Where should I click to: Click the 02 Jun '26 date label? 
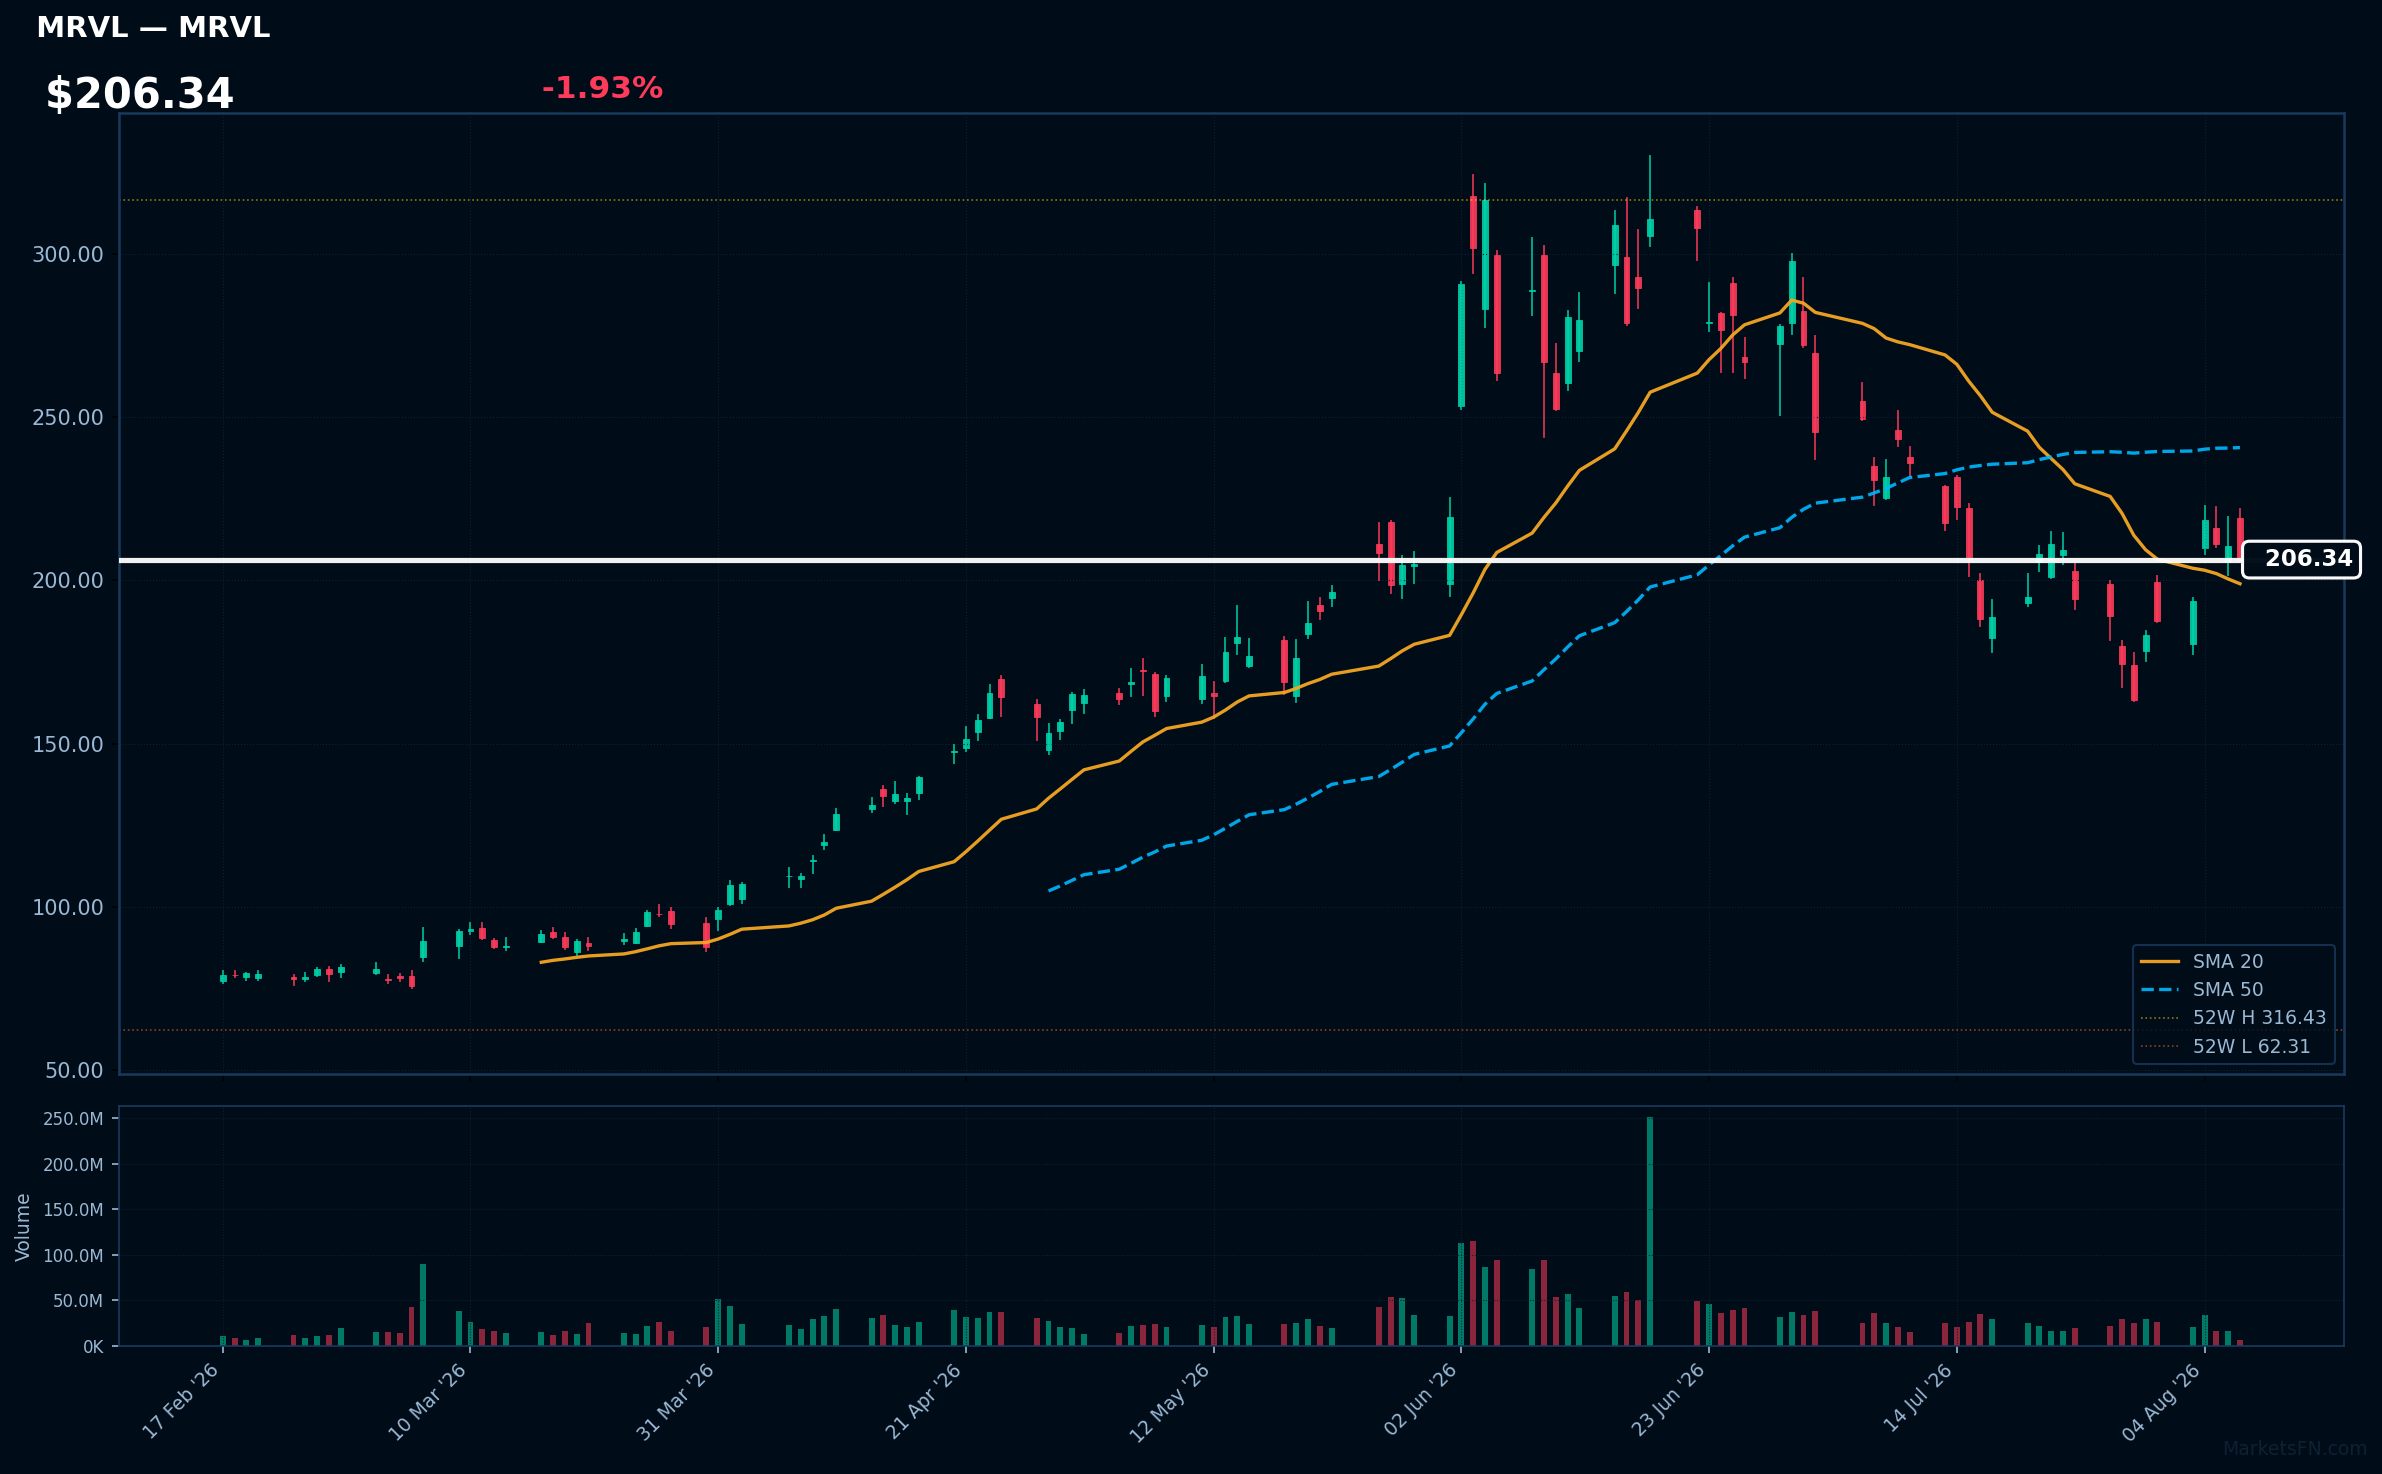(1420, 1400)
